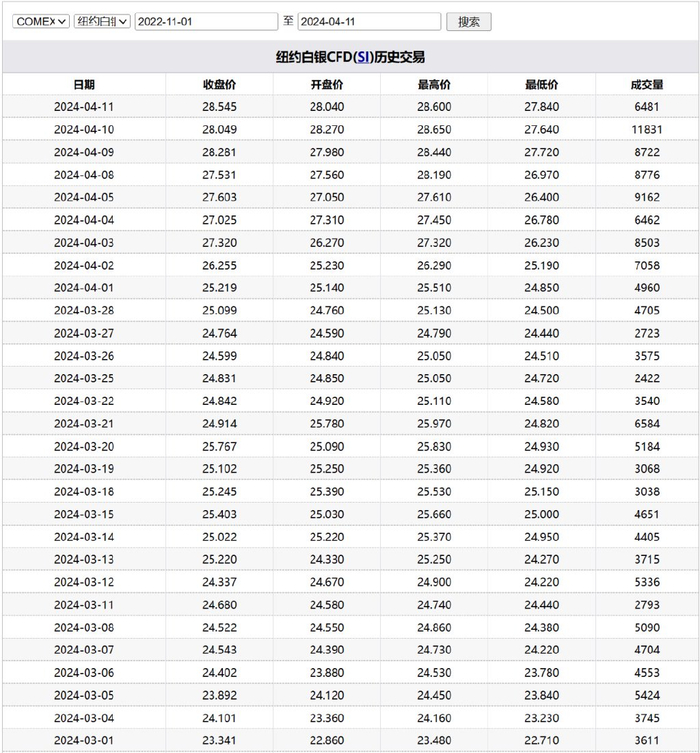Select date cell 2024-03-26
The image size is (700, 753).
click(x=84, y=356)
